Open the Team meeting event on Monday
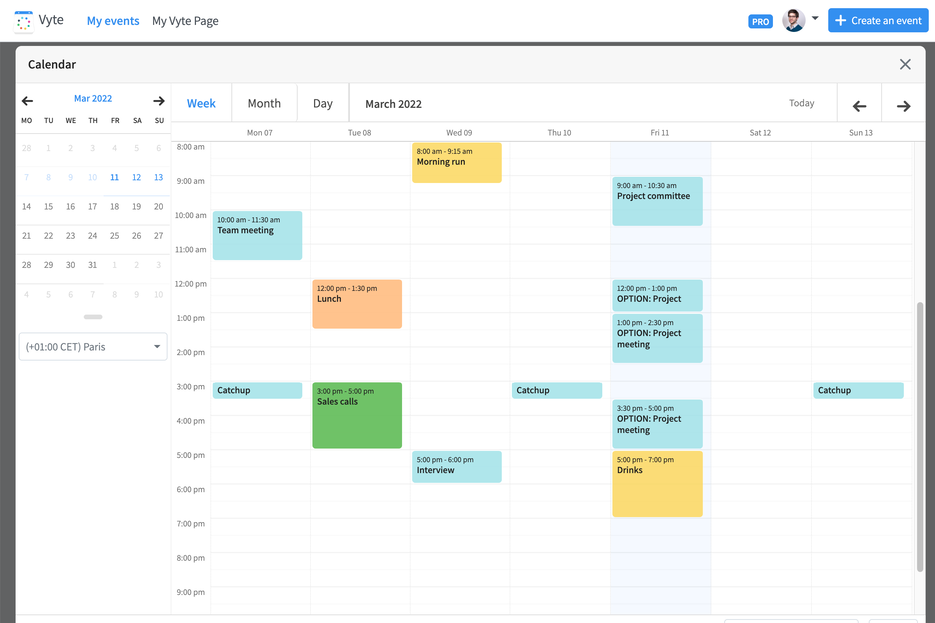Screen dimensions: 935x623 coord(257,235)
